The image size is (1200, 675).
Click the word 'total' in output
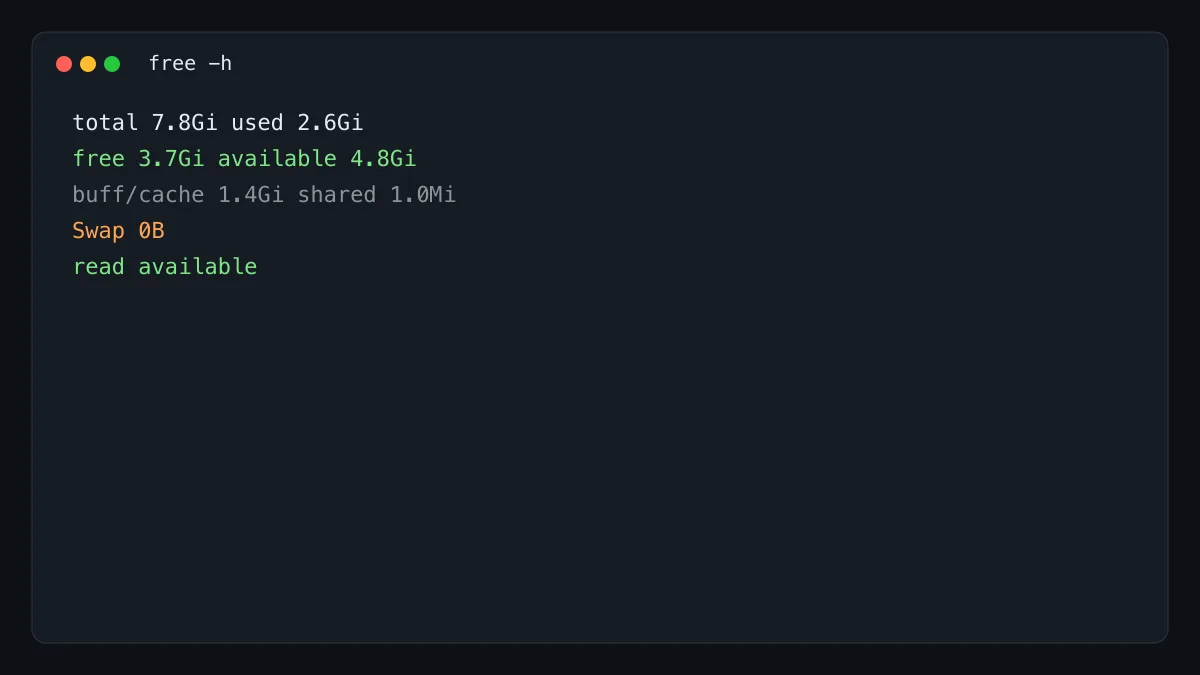click(x=105, y=123)
